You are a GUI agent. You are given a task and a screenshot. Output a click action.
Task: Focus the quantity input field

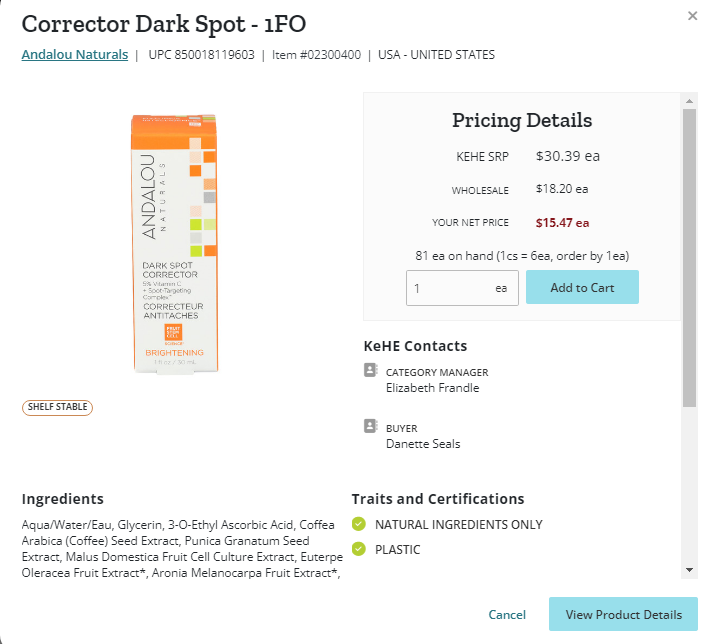pos(462,288)
